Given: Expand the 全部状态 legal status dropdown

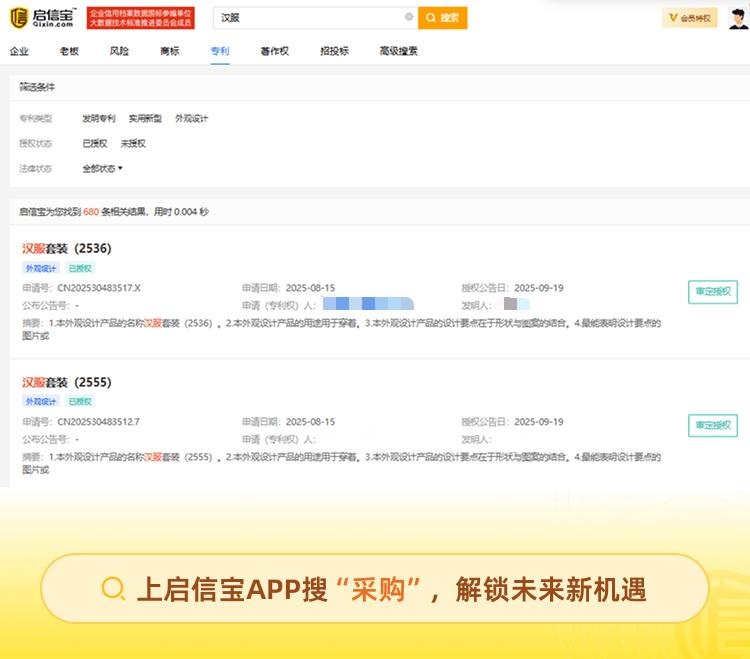Looking at the screenshot, I should click(102, 169).
